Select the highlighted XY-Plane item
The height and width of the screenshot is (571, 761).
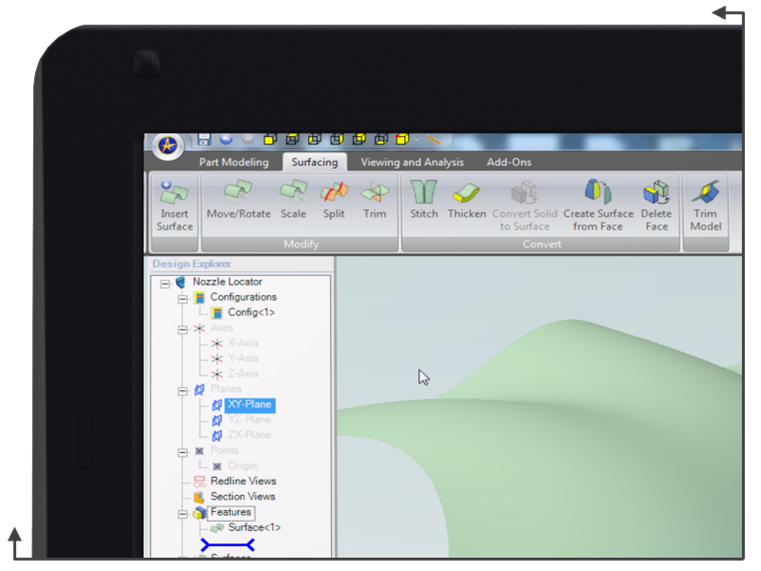coord(250,405)
